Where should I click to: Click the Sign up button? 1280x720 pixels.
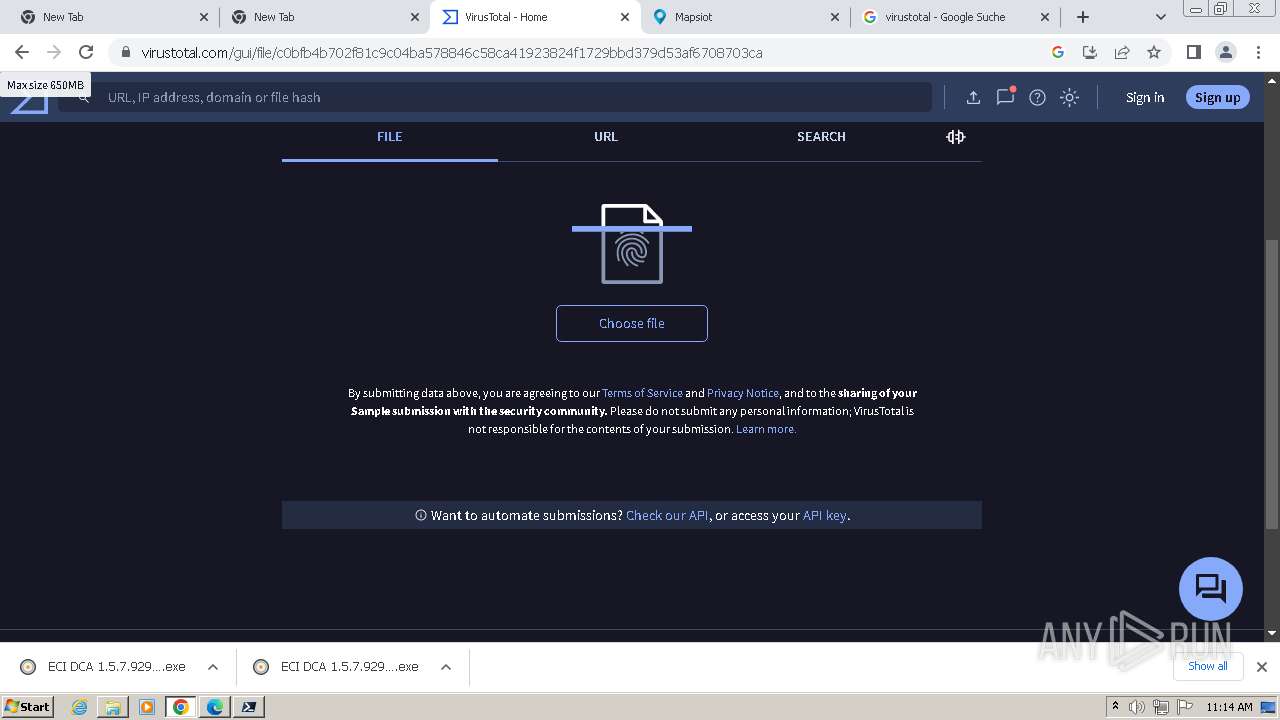click(1217, 97)
